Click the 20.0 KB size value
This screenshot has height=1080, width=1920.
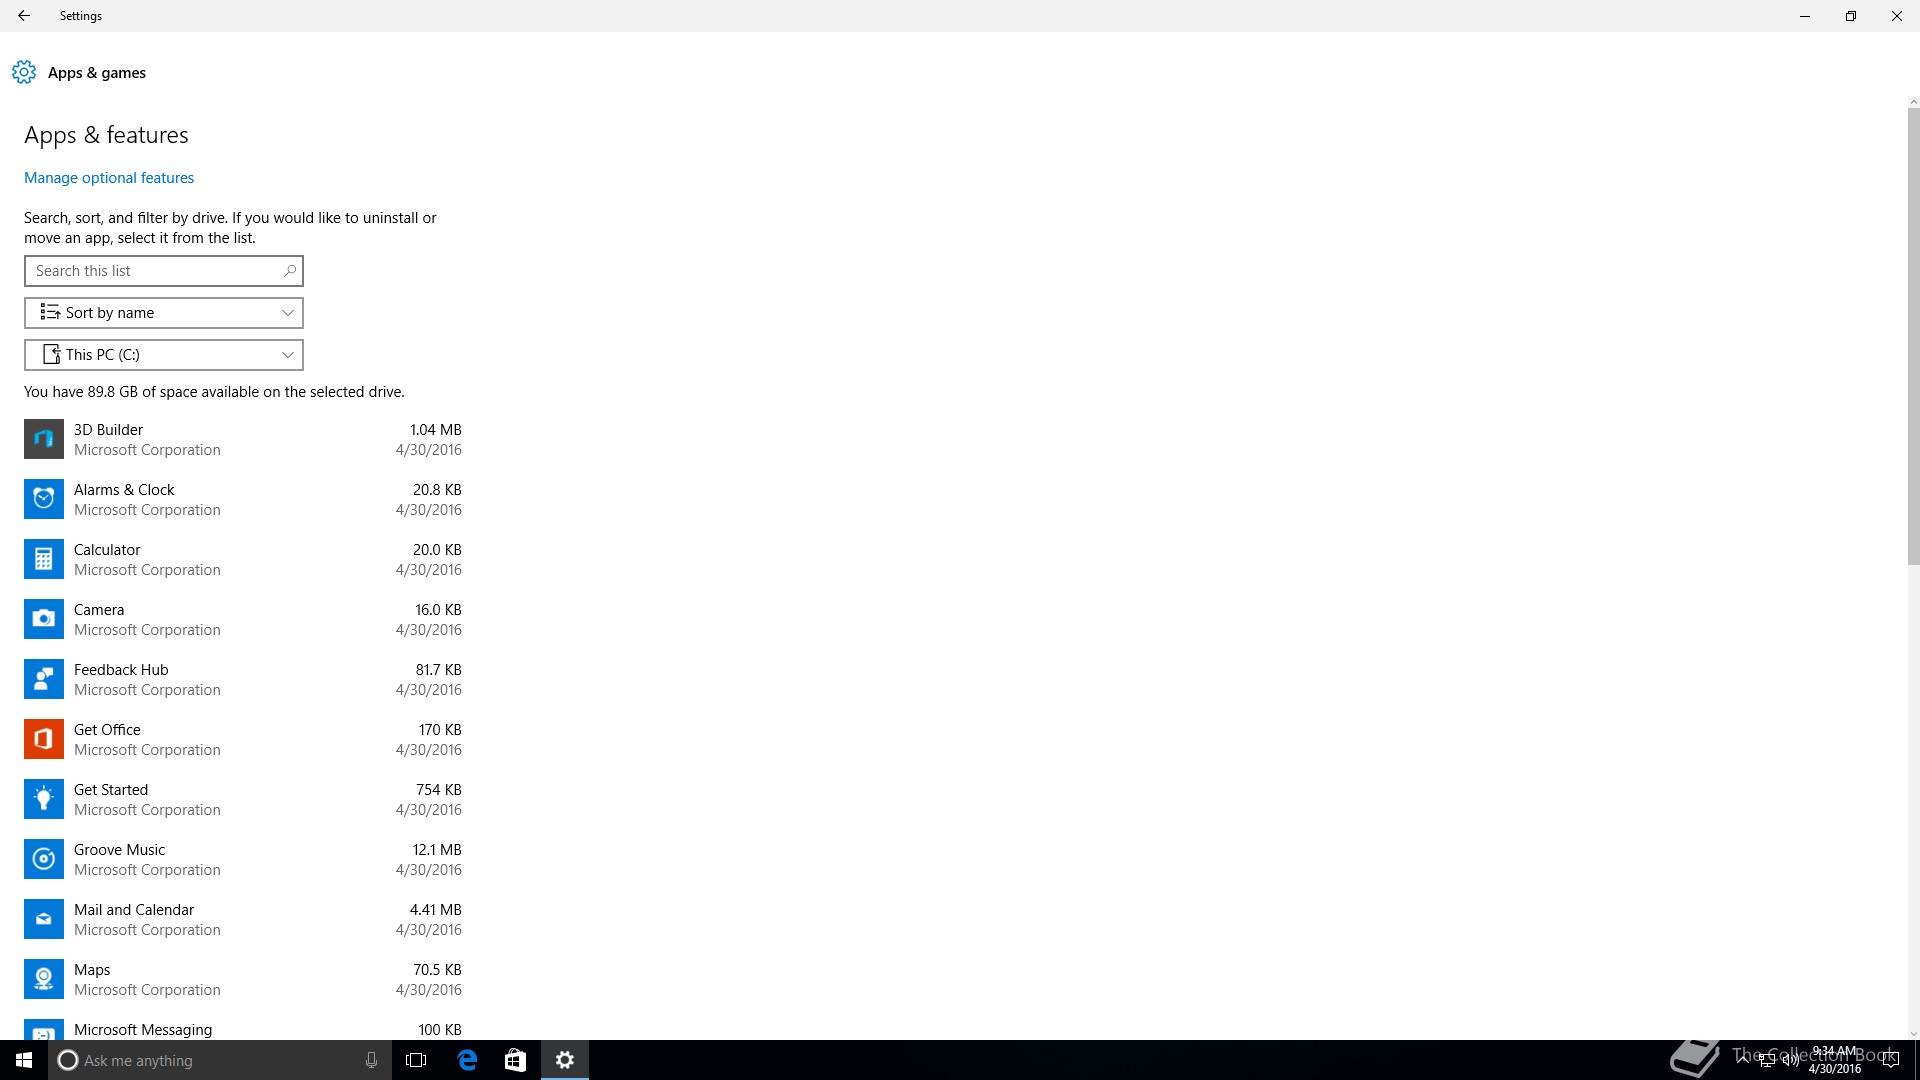click(x=437, y=550)
